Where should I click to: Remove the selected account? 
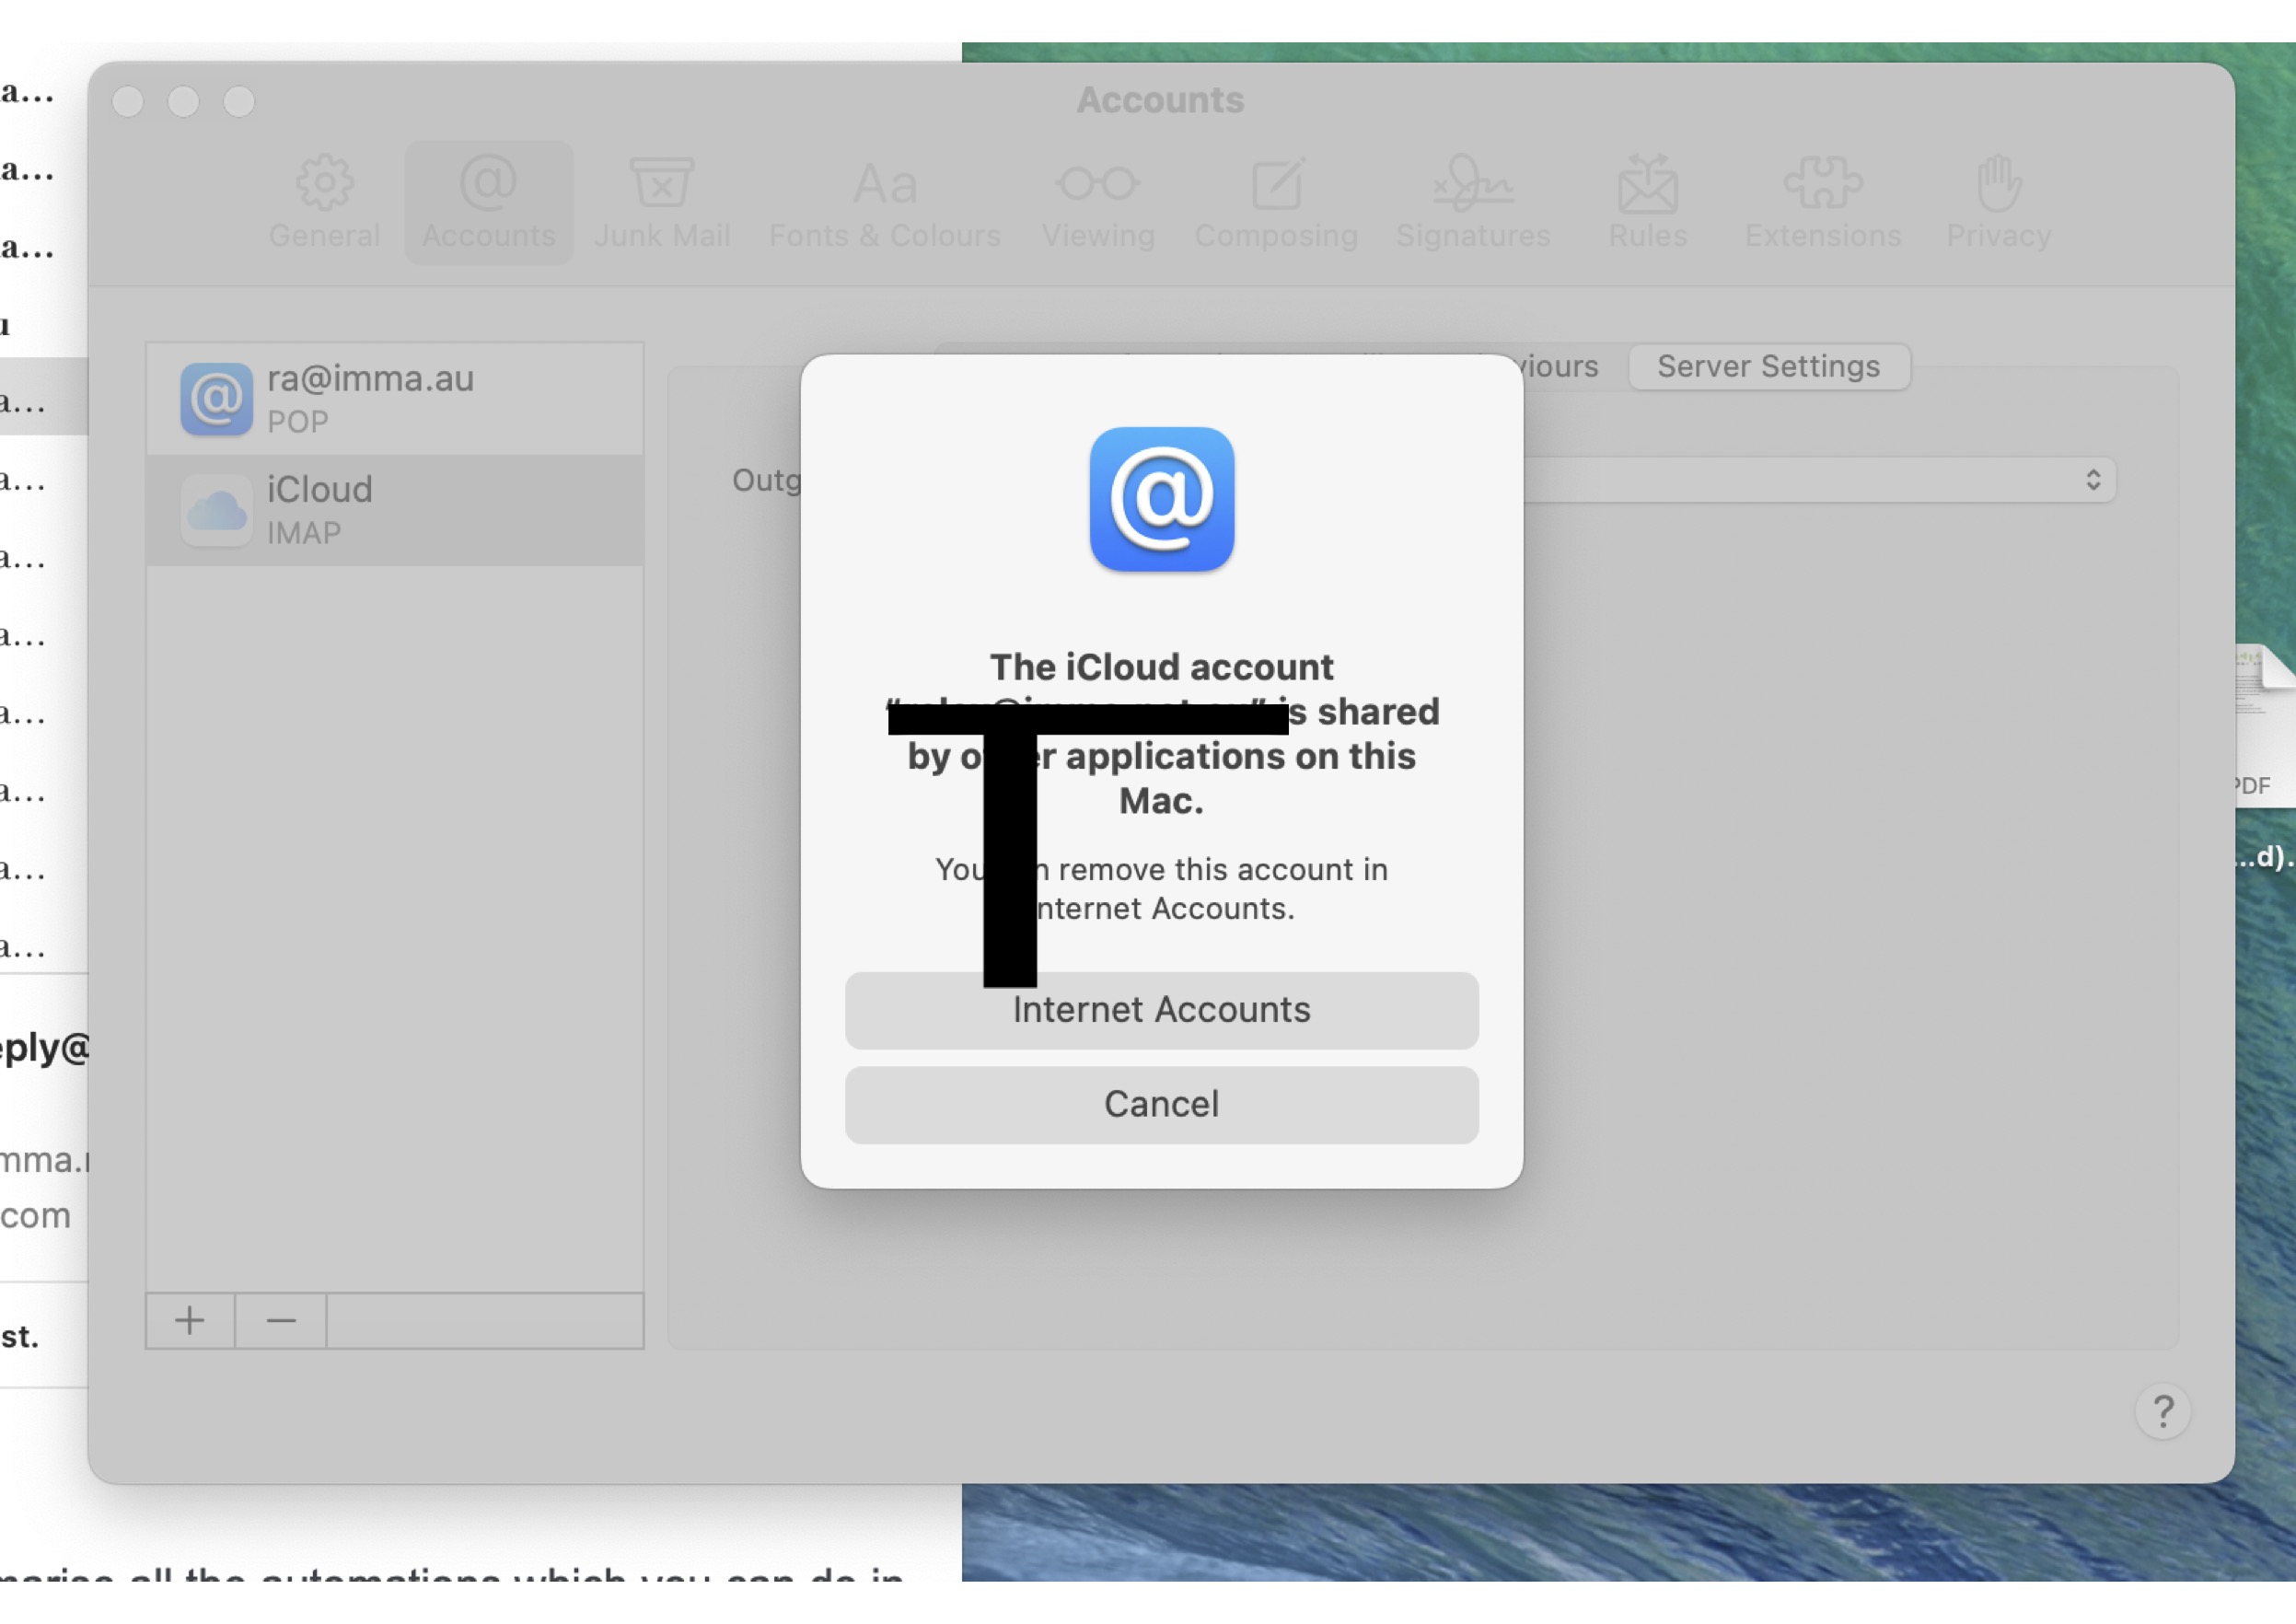(x=280, y=1320)
